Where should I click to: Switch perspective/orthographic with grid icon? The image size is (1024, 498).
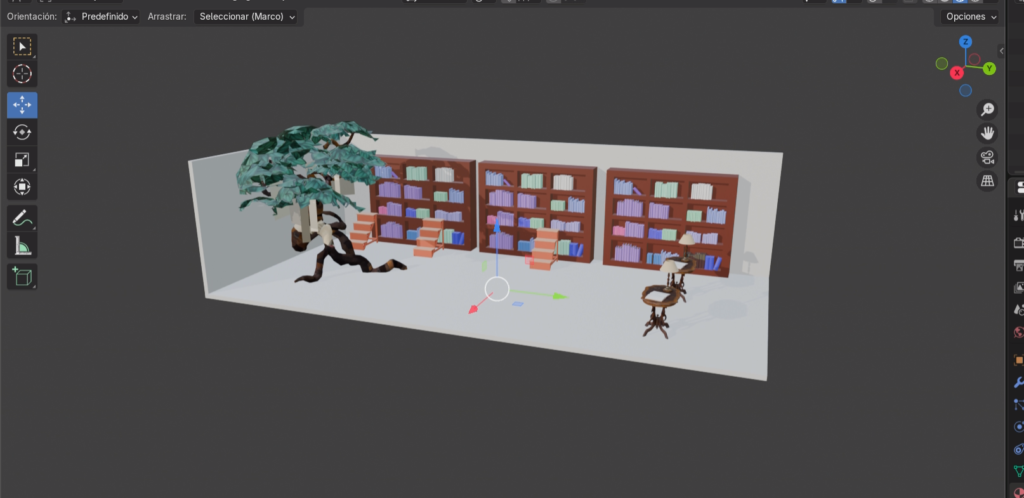[x=987, y=181]
